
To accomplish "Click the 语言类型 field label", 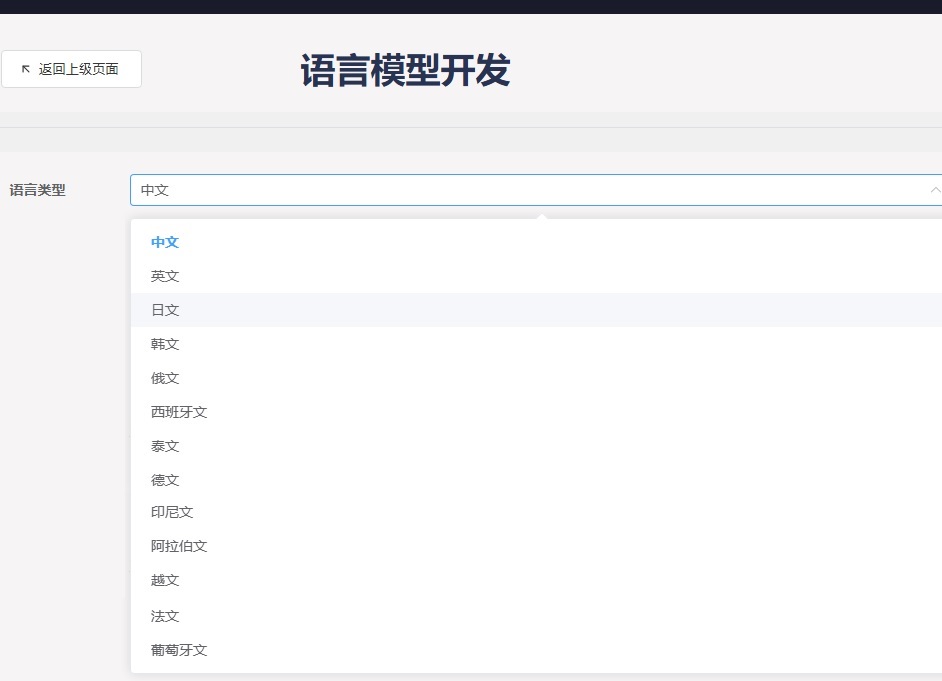I will [x=38, y=190].
